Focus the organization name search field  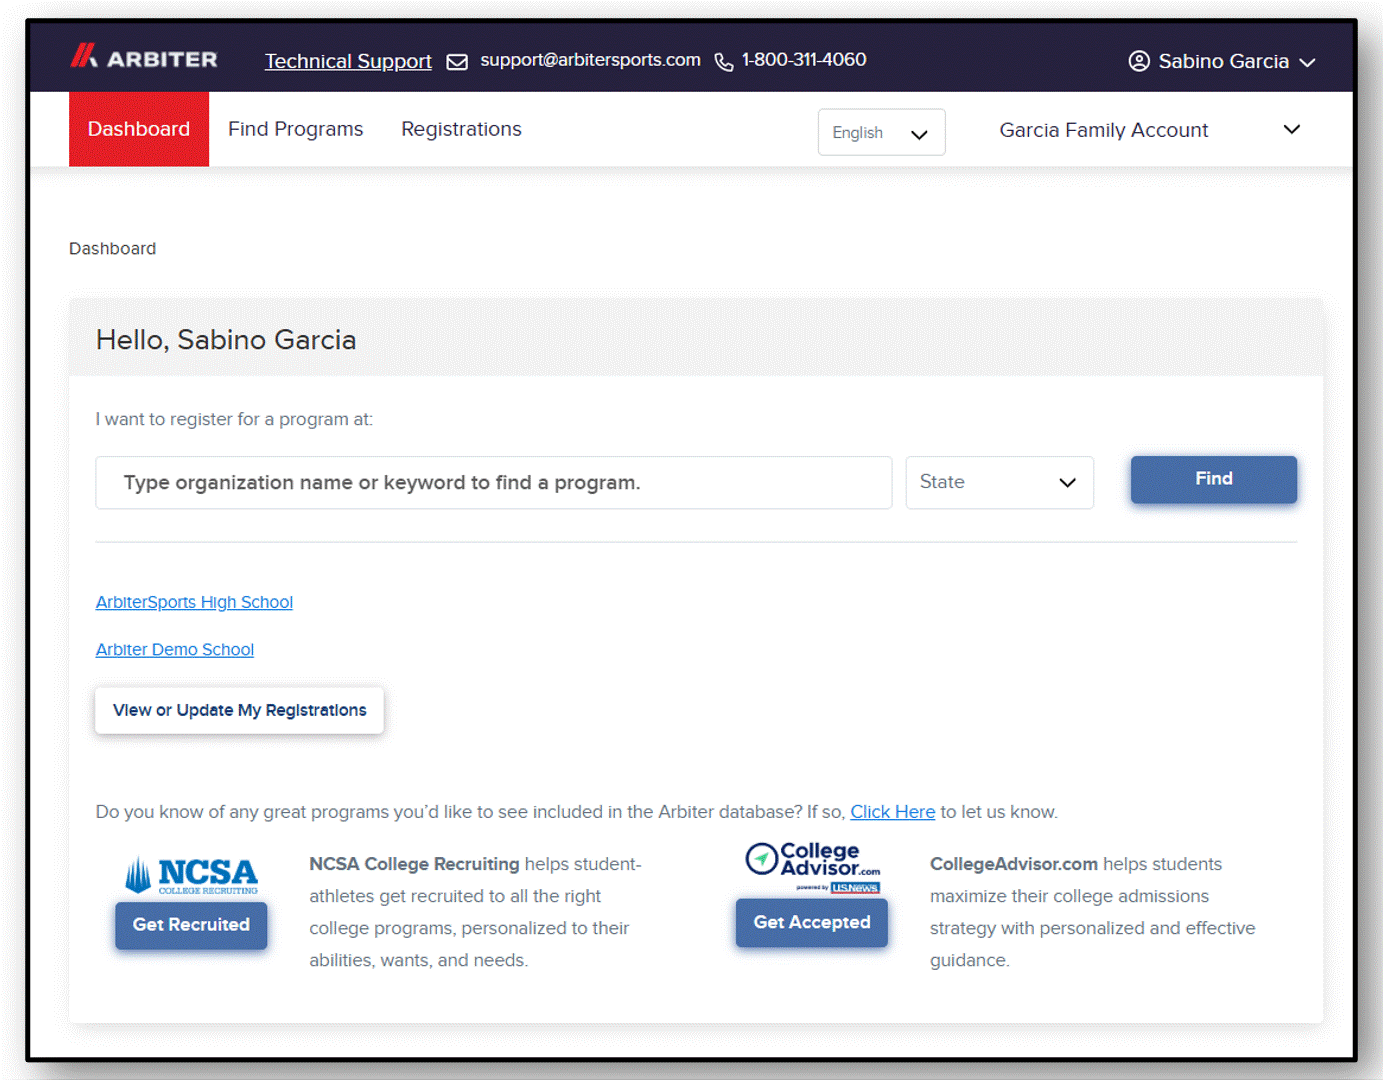tap(493, 483)
